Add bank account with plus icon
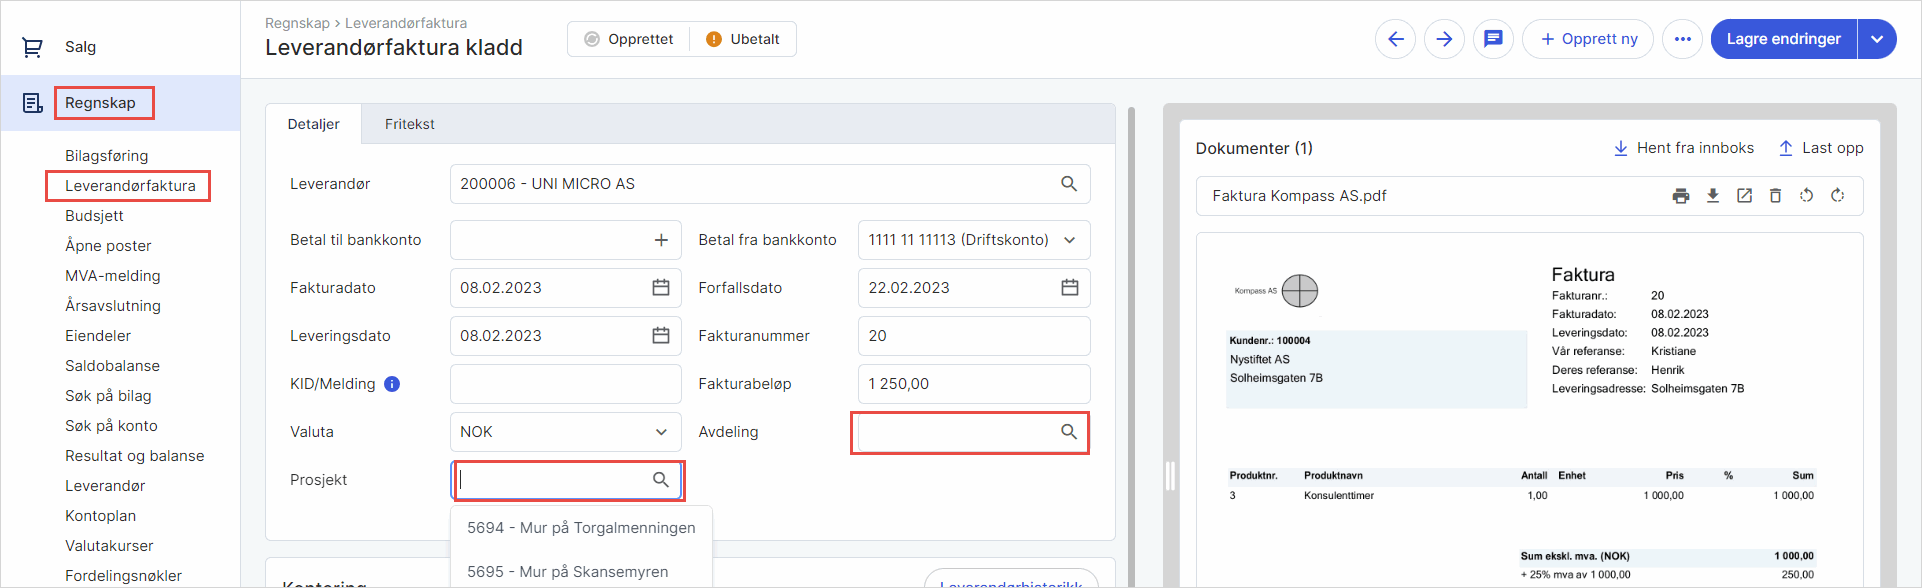Viewport: 1922px width, 588px height. pos(661,240)
